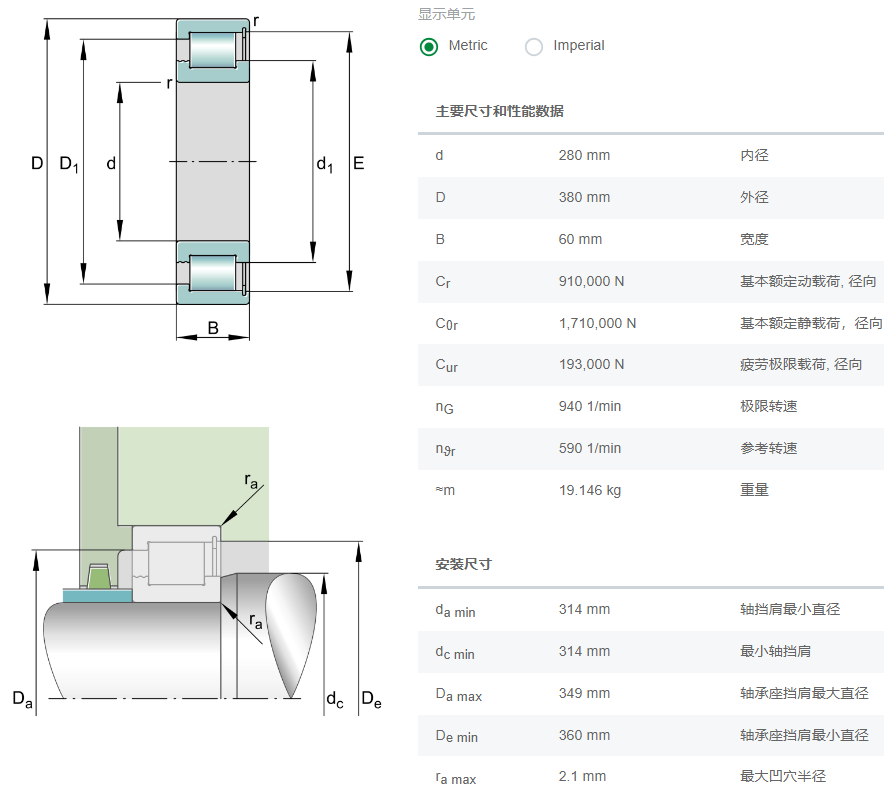The height and width of the screenshot is (794, 884).
Task: Click the 60 mm width value
Action: tap(580, 239)
